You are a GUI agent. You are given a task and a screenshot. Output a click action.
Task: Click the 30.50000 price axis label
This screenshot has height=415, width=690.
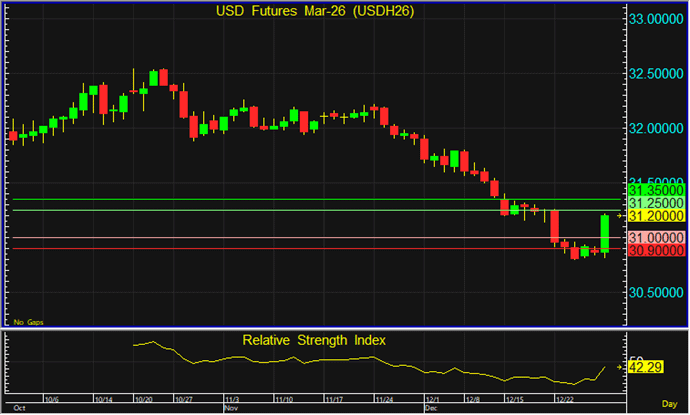tap(655, 292)
